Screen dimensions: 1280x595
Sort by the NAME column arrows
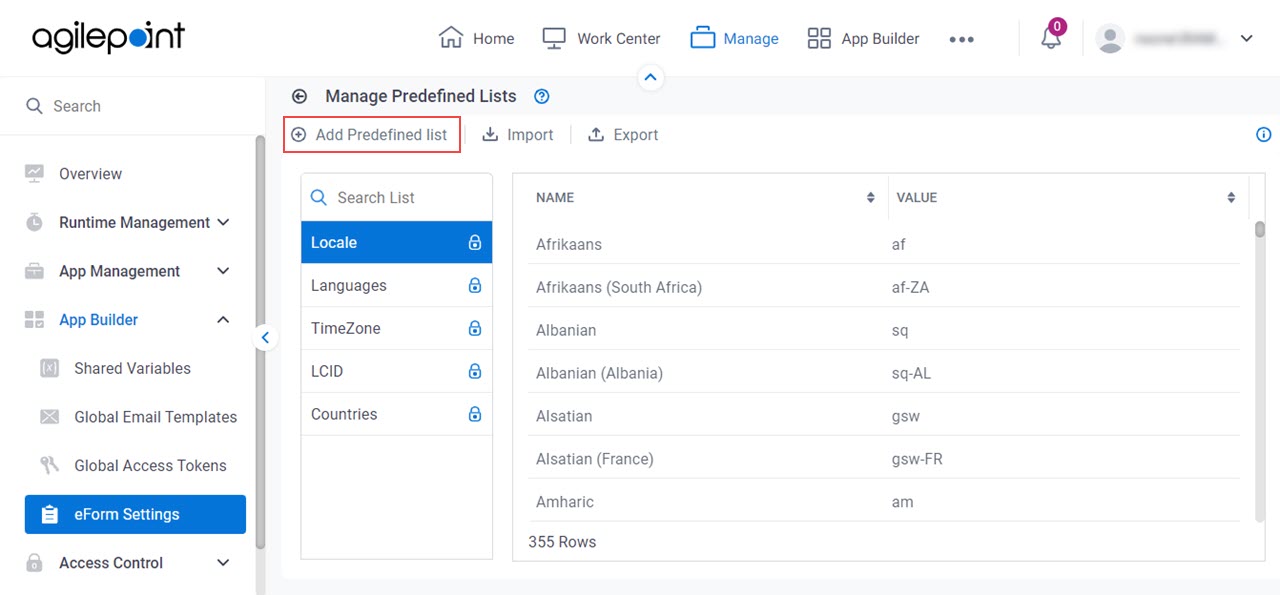[871, 198]
